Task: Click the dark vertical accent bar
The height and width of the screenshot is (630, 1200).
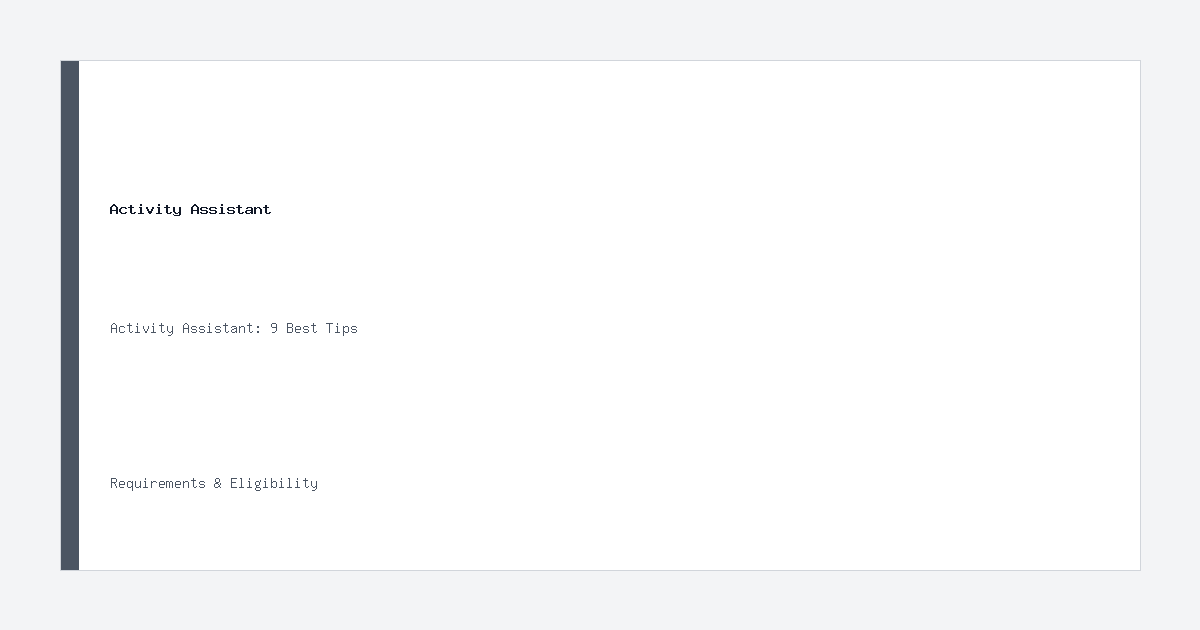Action: [x=70, y=315]
